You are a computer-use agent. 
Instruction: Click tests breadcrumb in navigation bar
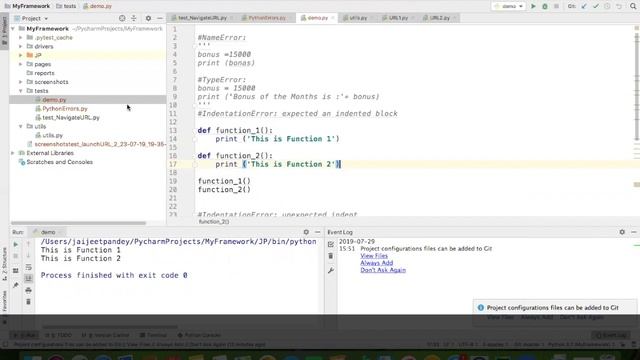66,6
